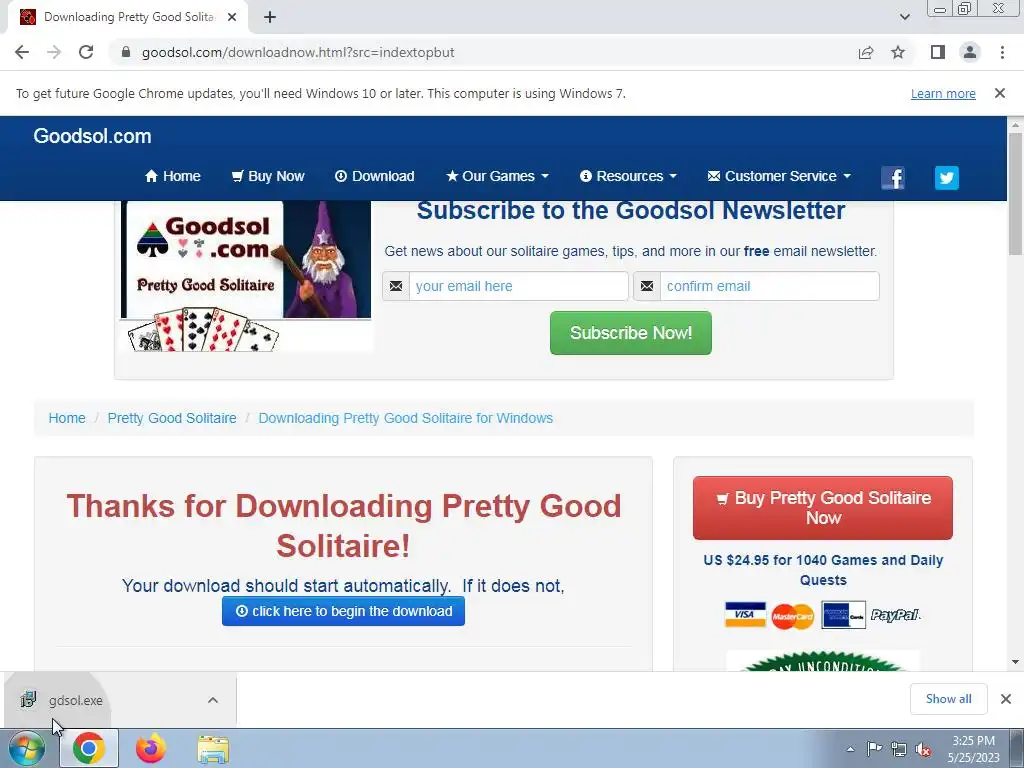Click the muted volume tray icon

pyautogui.click(x=923, y=750)
